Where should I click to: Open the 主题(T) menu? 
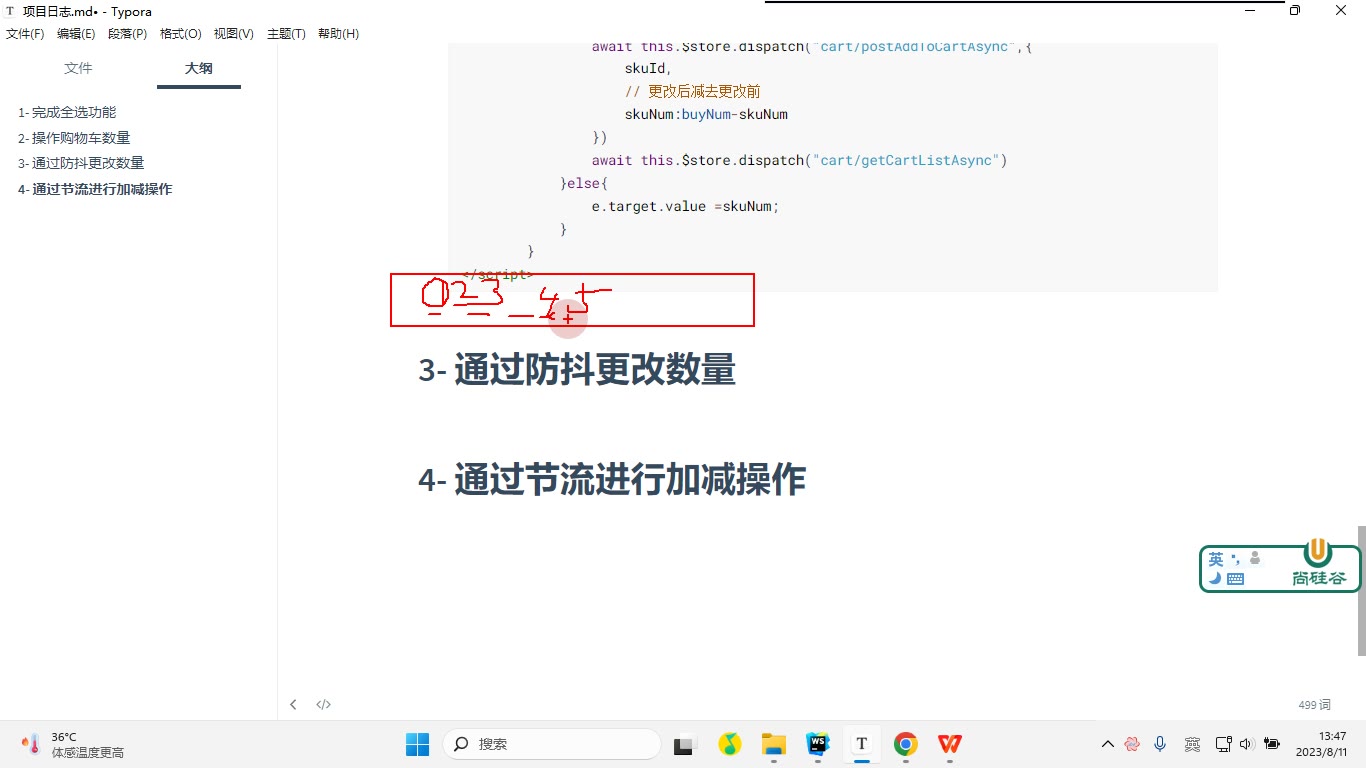tap(286, 34)
